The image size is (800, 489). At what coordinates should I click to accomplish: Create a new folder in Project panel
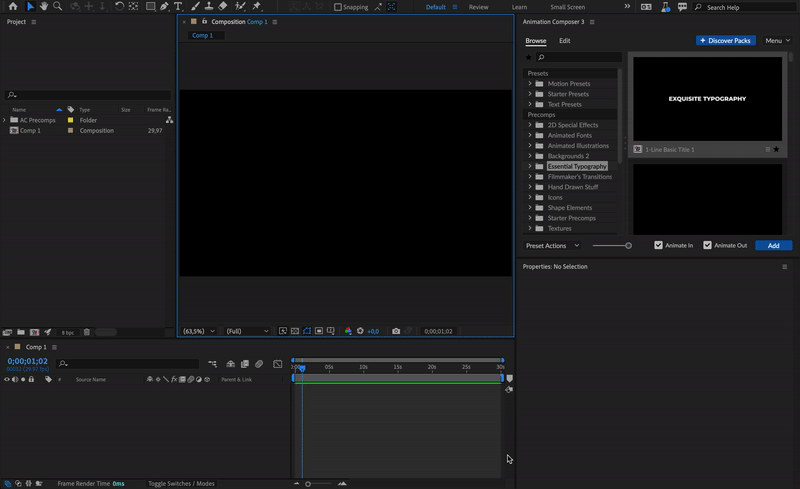click(21, 332)
